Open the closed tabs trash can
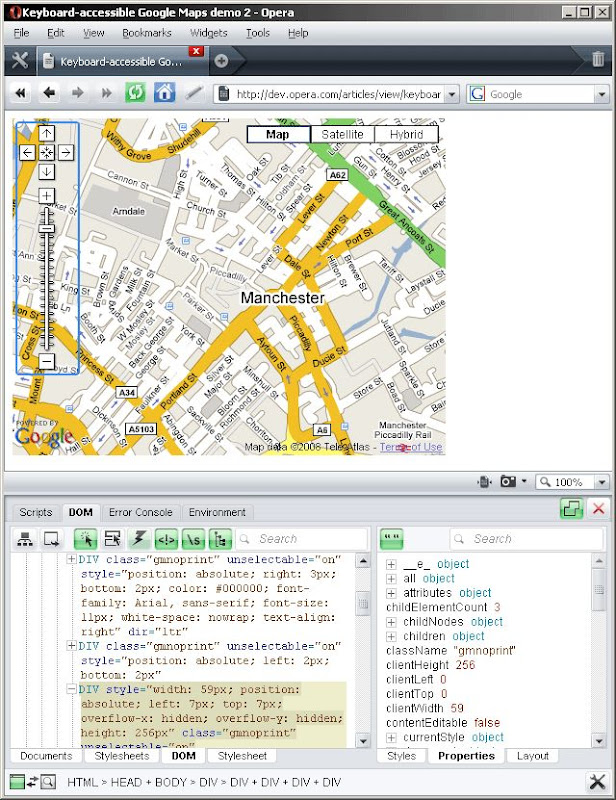Image resolution: width=616 pixels, height=800 pixels. (x=598, y=59)
